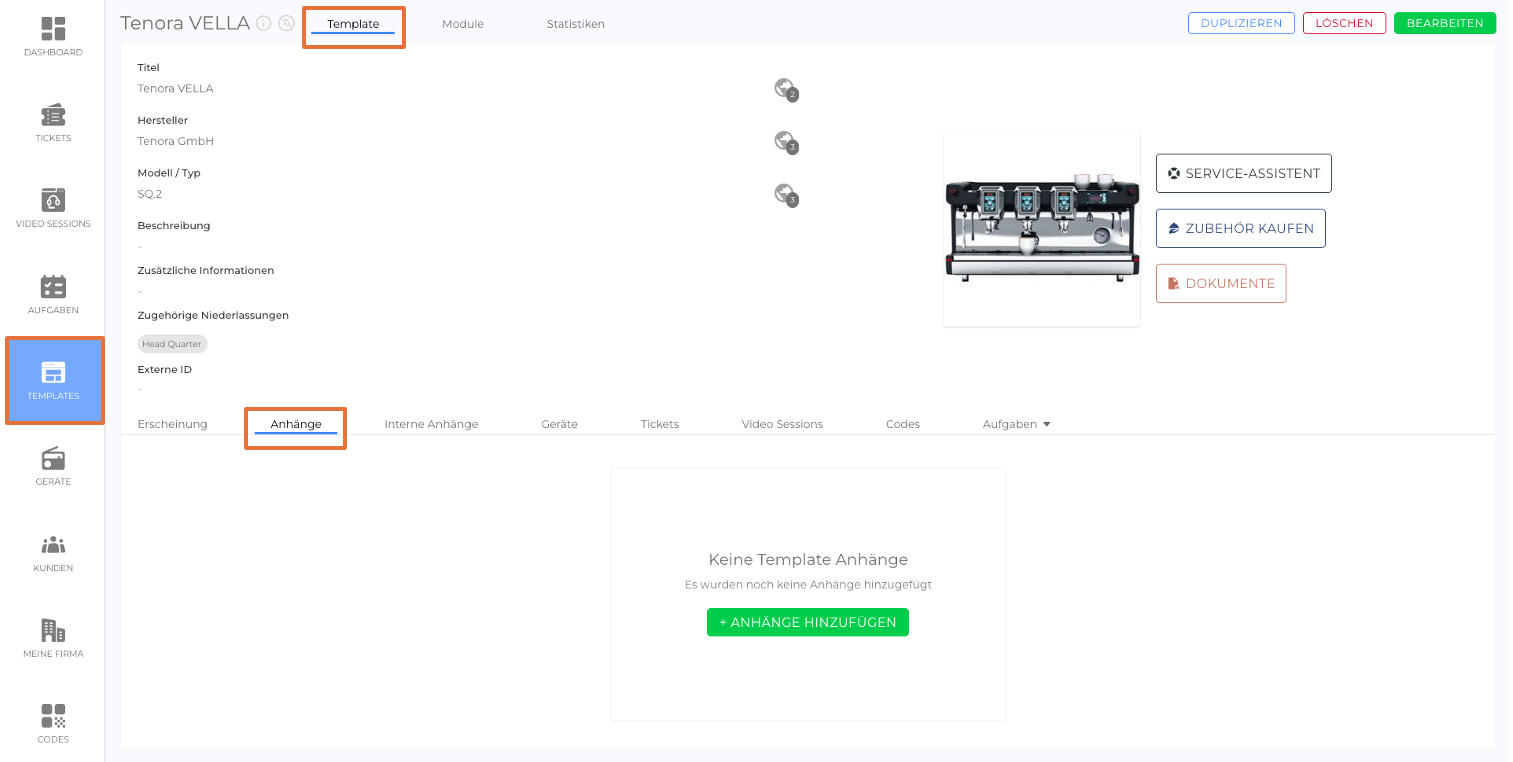
Task: Open the Statistiken tab
Action: point(575,24)
